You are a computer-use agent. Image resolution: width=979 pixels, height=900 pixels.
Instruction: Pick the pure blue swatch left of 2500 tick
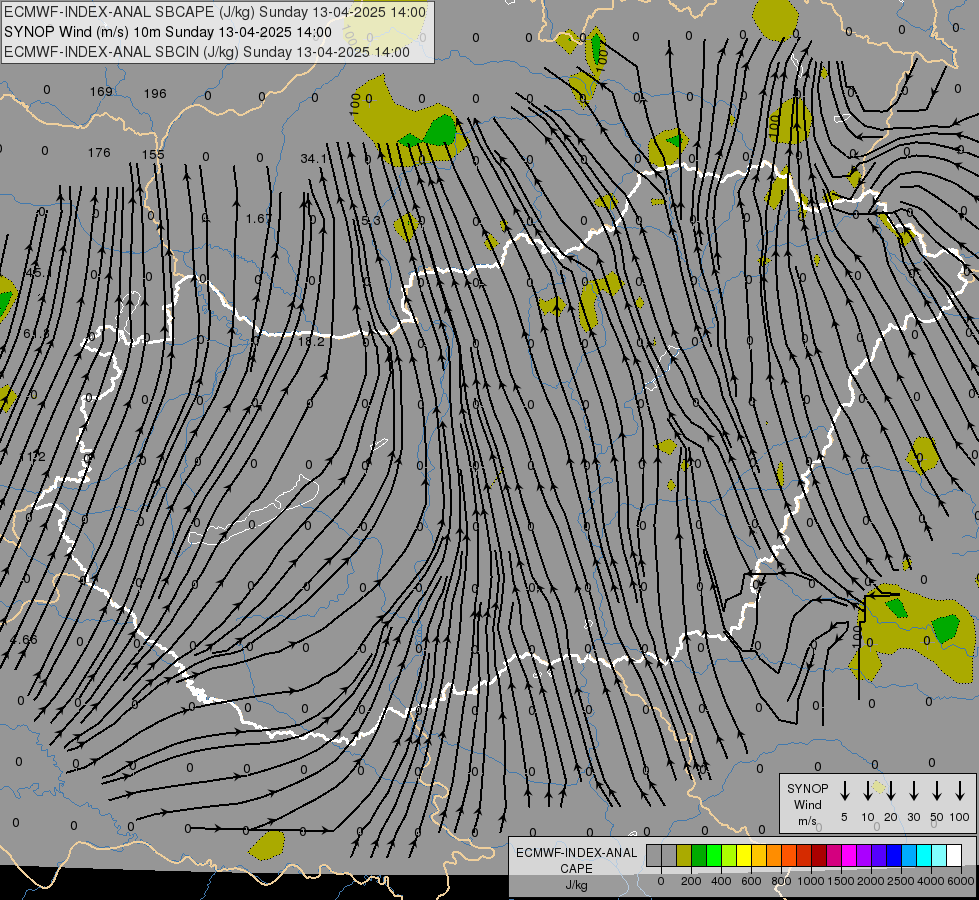(x=895, y=856)
